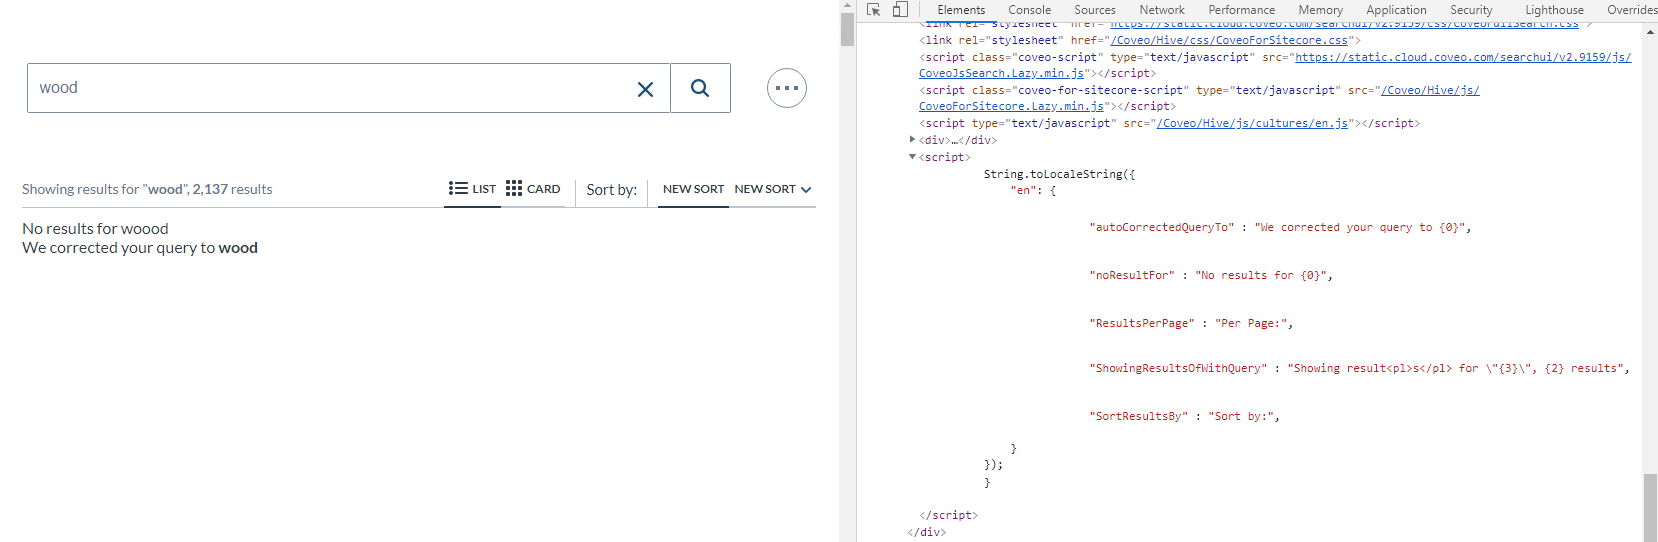Open the Console tab in DevTools

coord(1029,10)
